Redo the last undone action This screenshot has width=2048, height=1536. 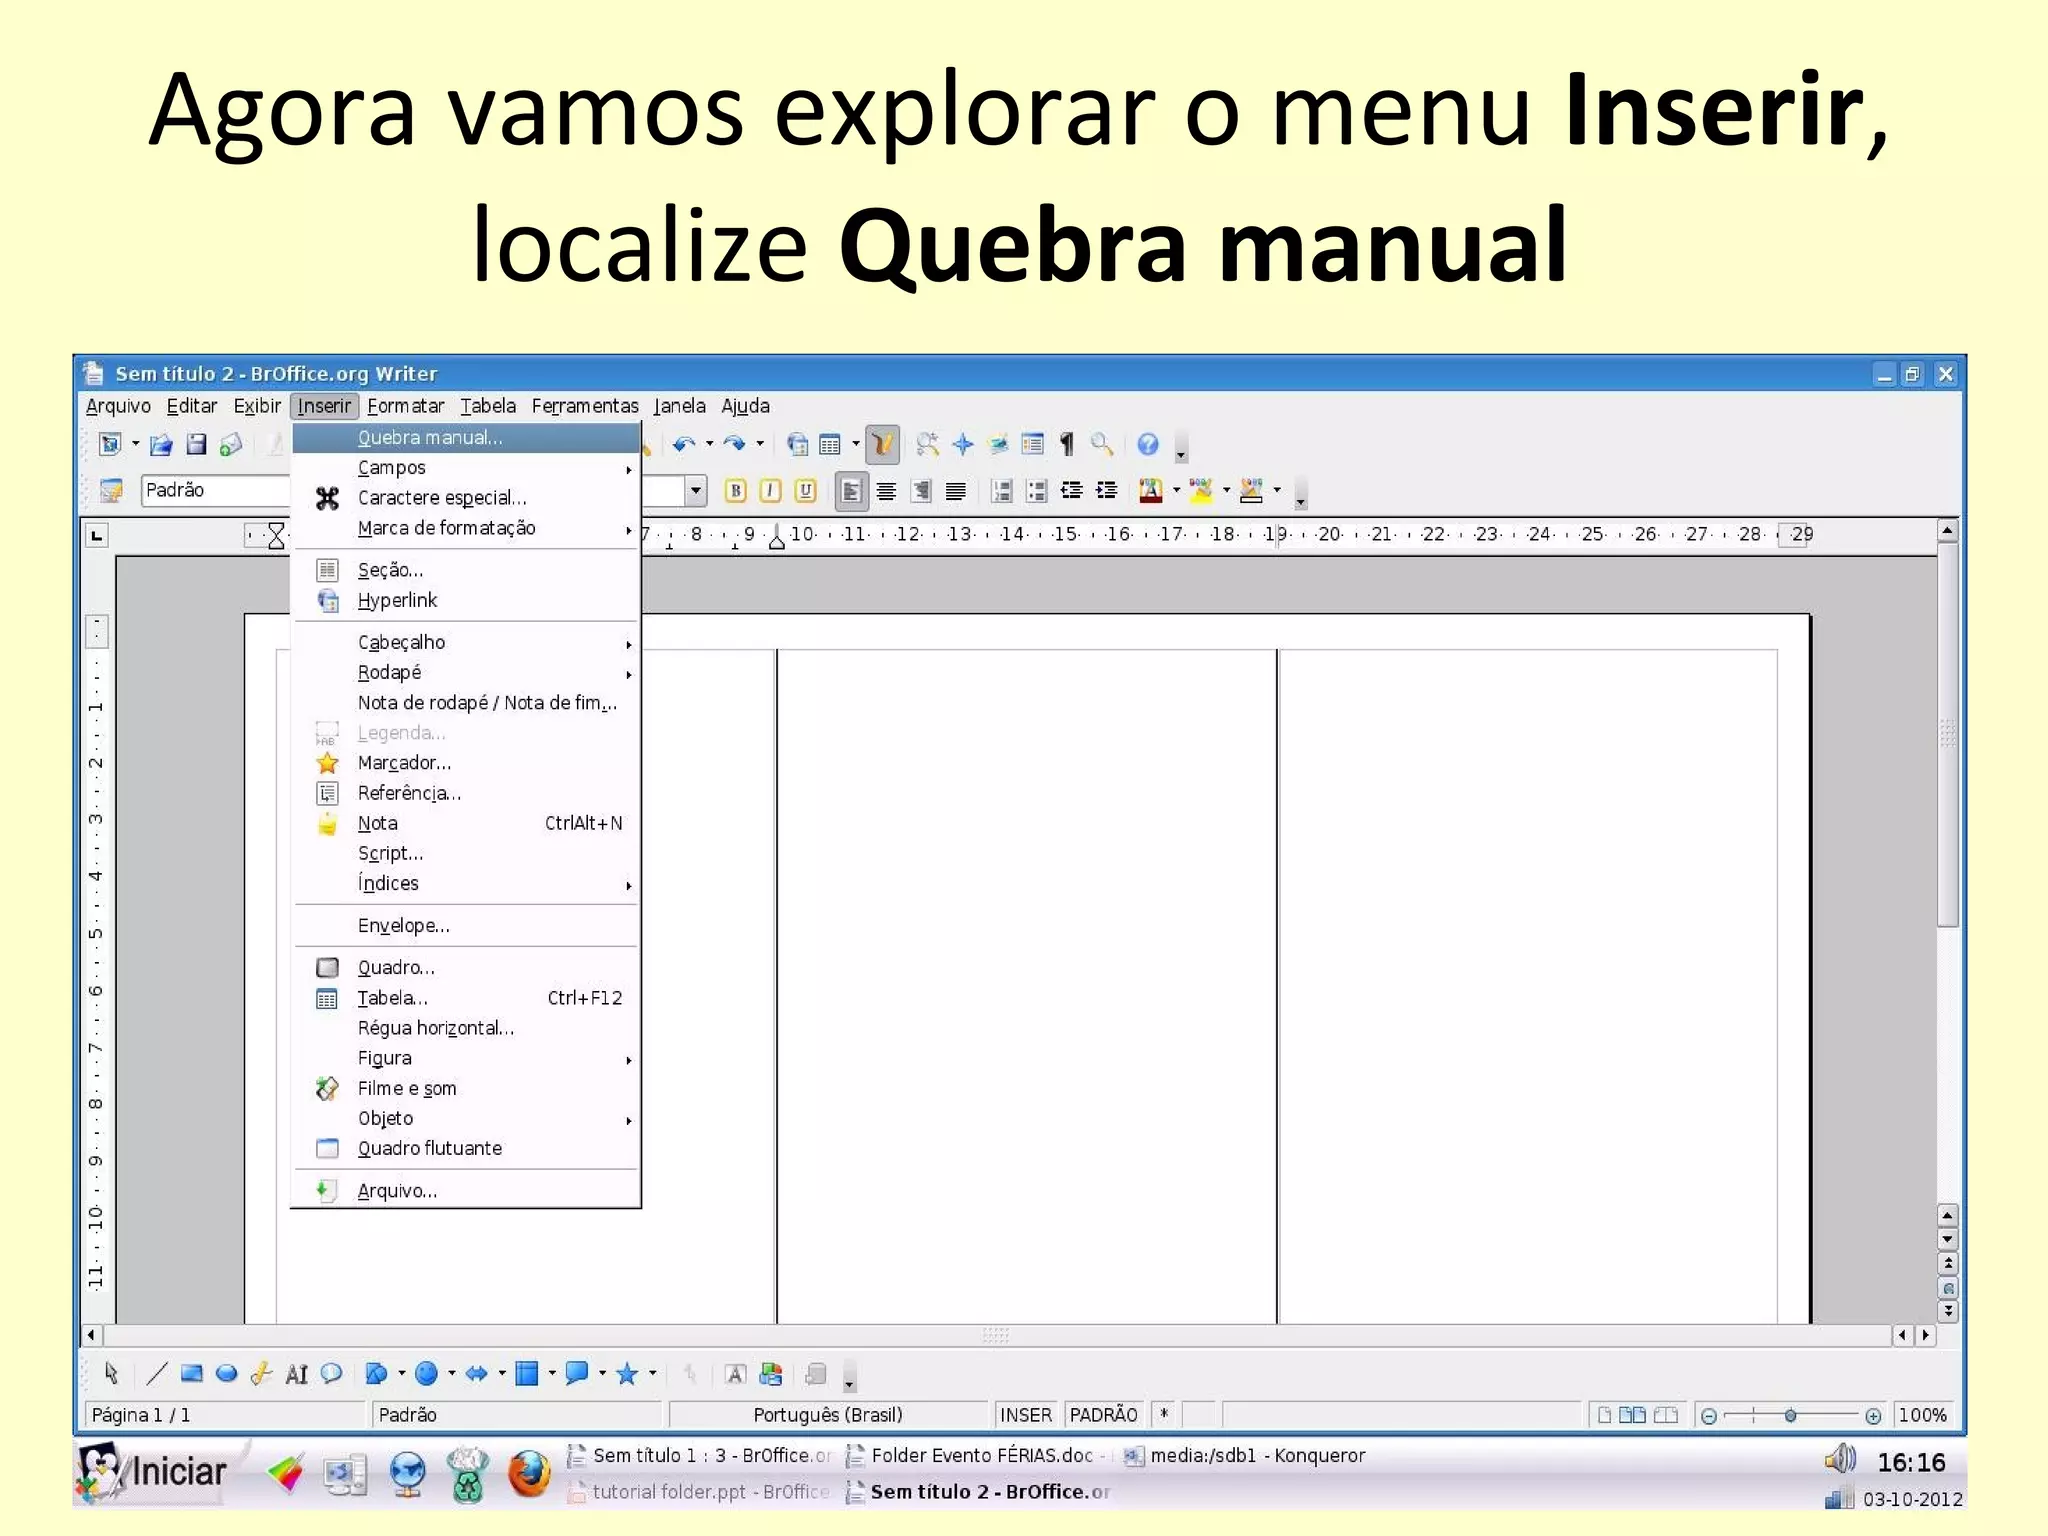coord(734,444)
